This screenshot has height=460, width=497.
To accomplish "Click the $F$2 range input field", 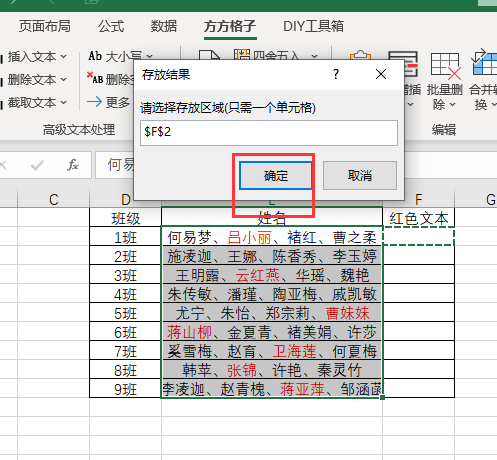I will click(269, 133).
